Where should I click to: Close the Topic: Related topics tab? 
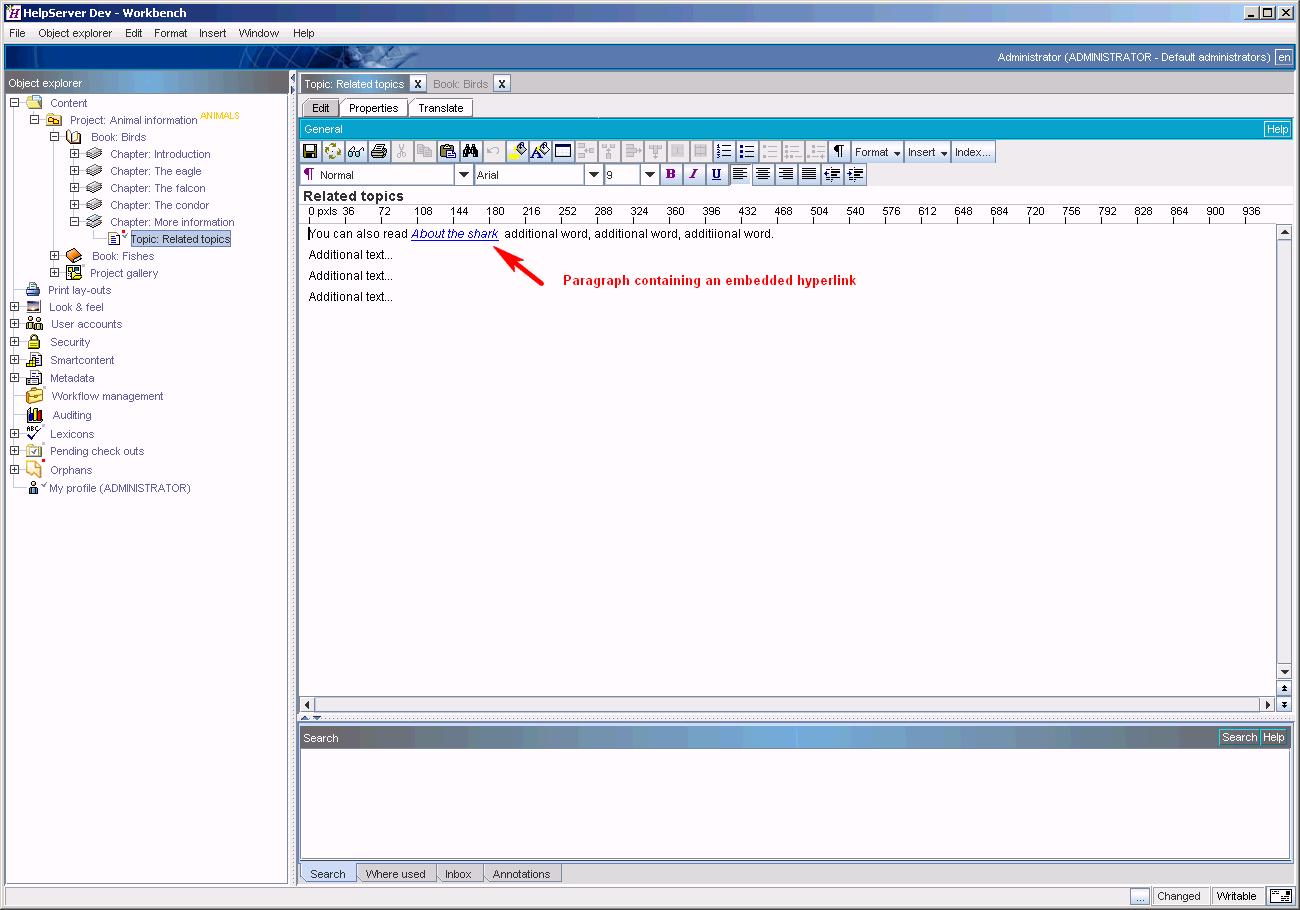coord(418,84)
